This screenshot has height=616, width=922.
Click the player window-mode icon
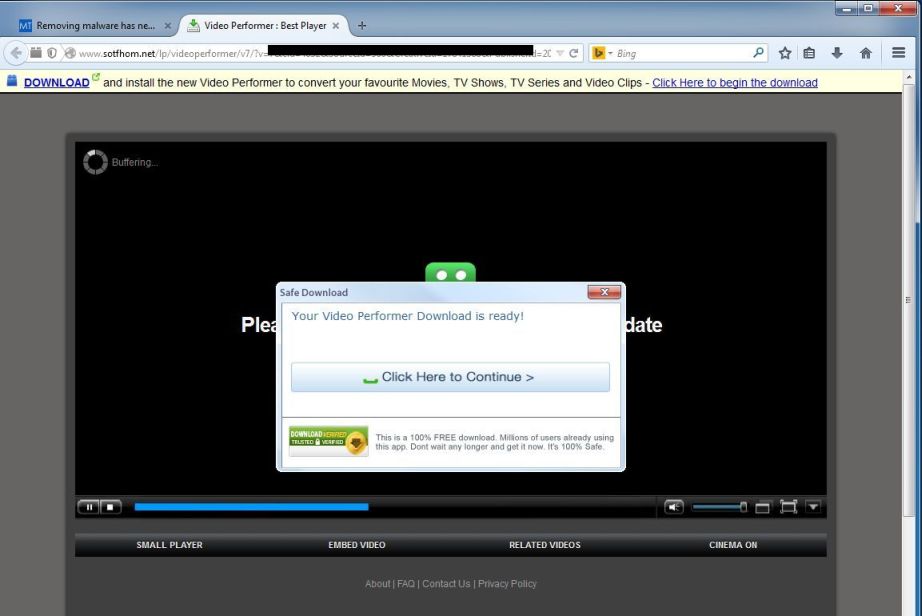[762, 507]
